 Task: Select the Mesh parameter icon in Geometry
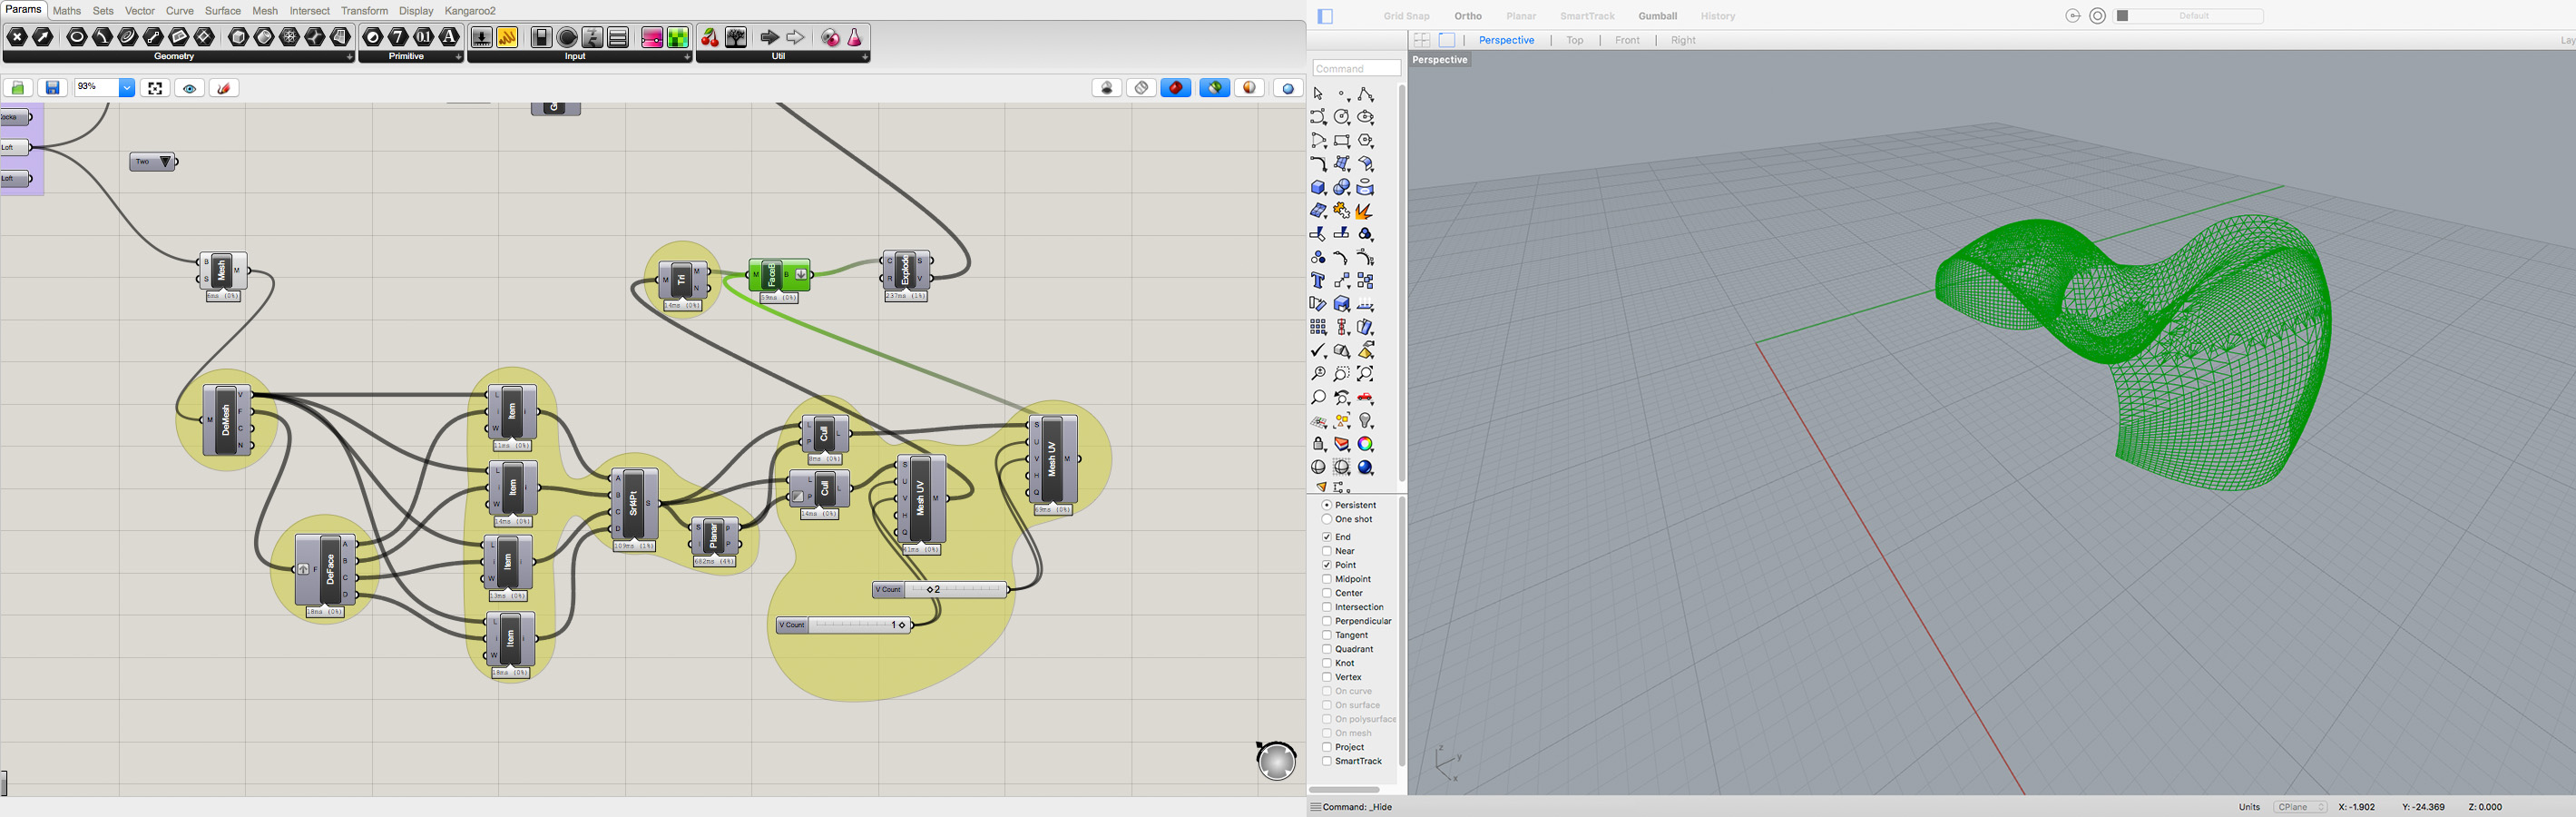(290, 37)
